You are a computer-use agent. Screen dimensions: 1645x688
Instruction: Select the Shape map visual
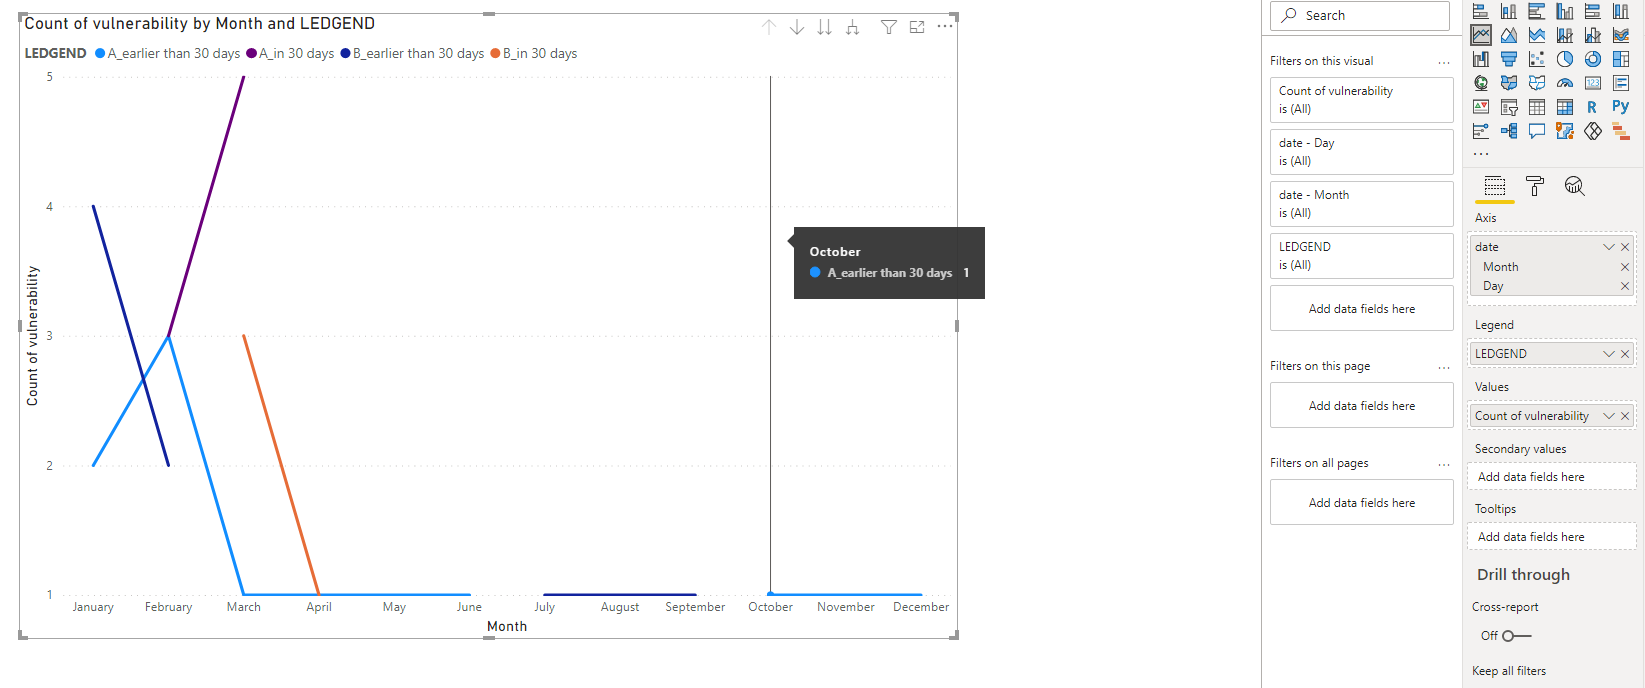(1537, 83)
